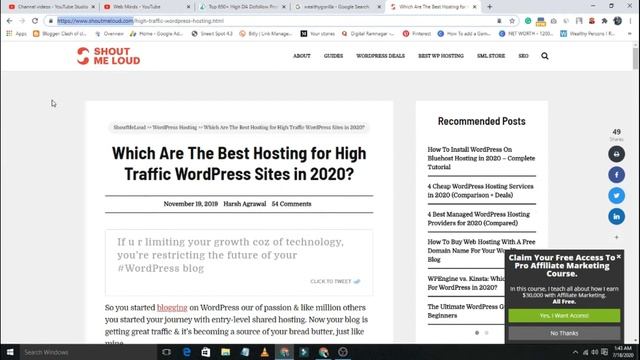Close the affiliate marketing popup
The image size is (640, 360).
tap(619, 256)
